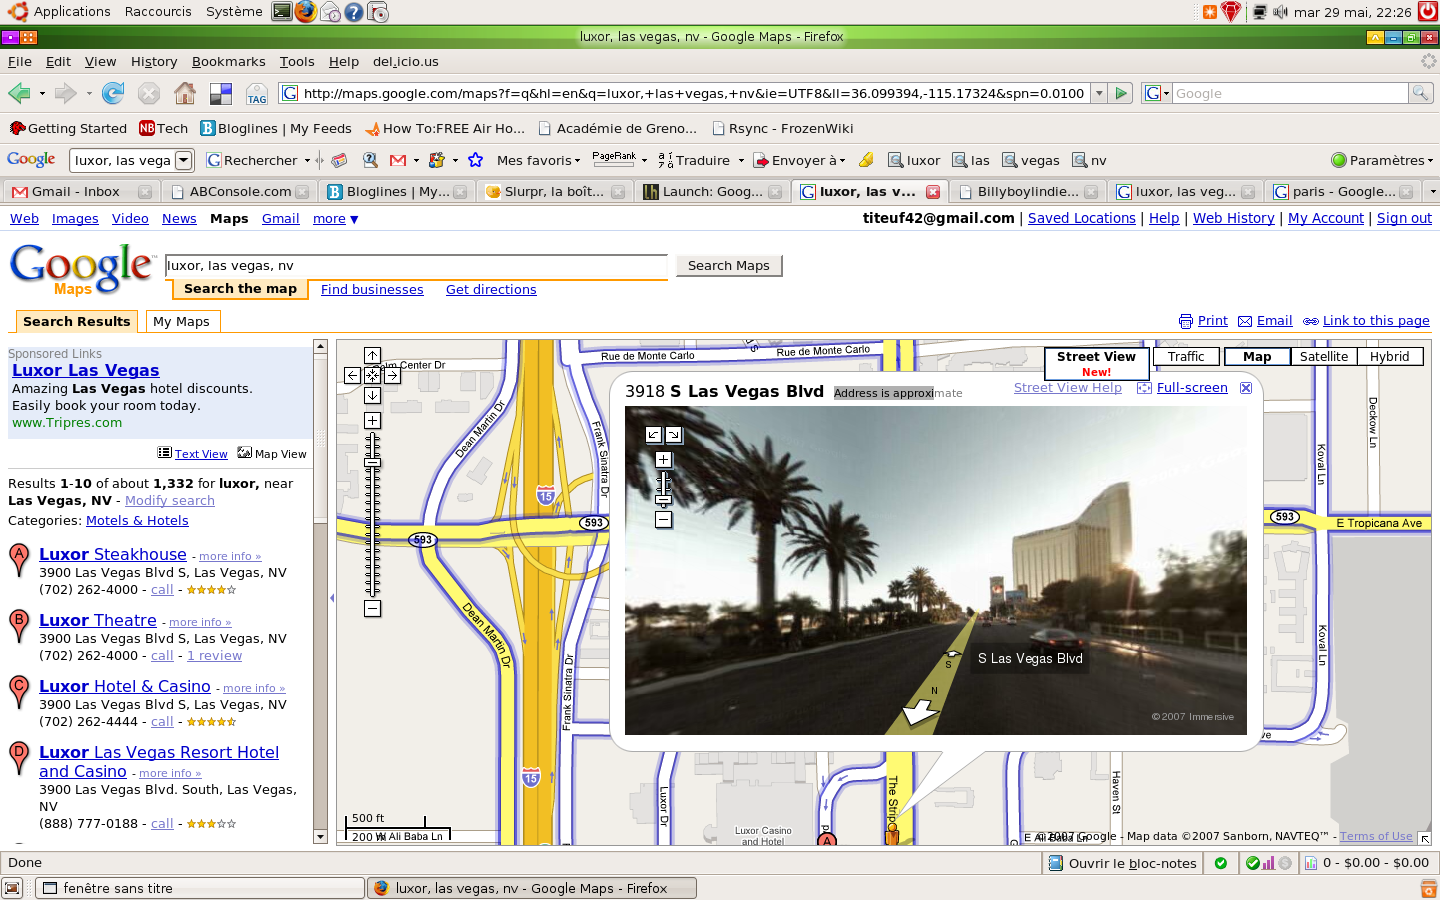Click the Firefox Back arrow
Screen dimensions: 1440x900
point(19,93)
